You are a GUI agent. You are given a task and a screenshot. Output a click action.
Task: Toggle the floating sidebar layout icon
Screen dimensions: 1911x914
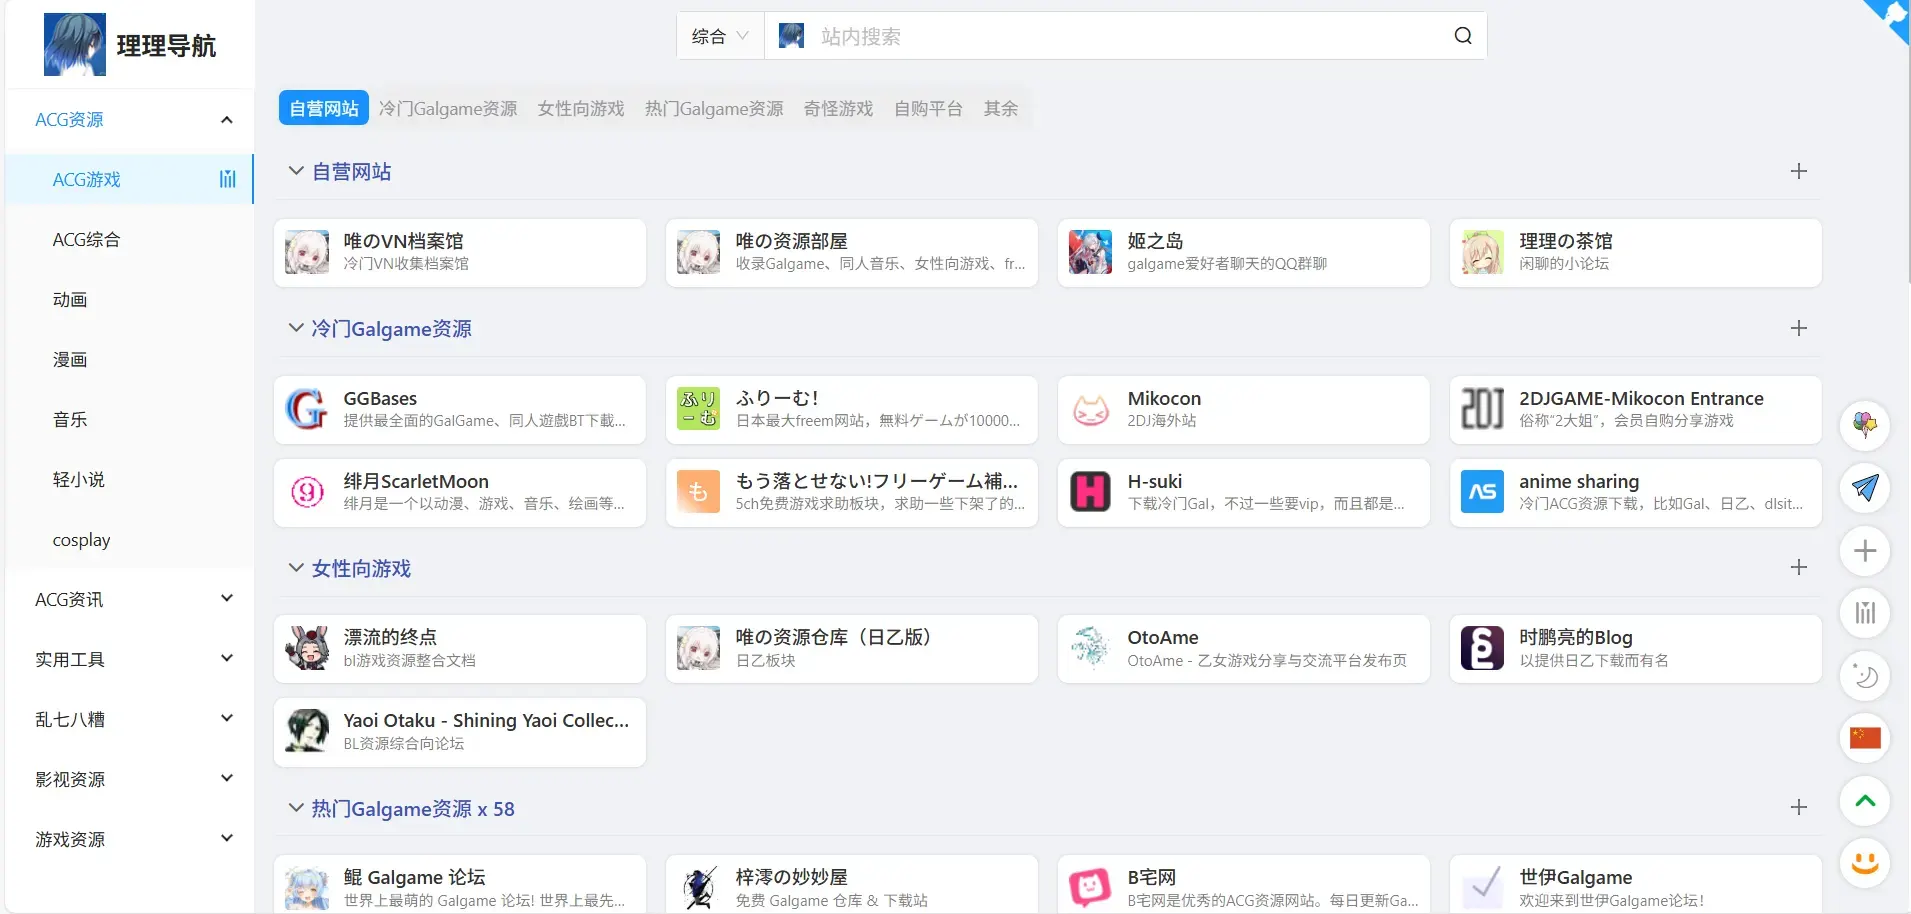(x=1865, y=613)
